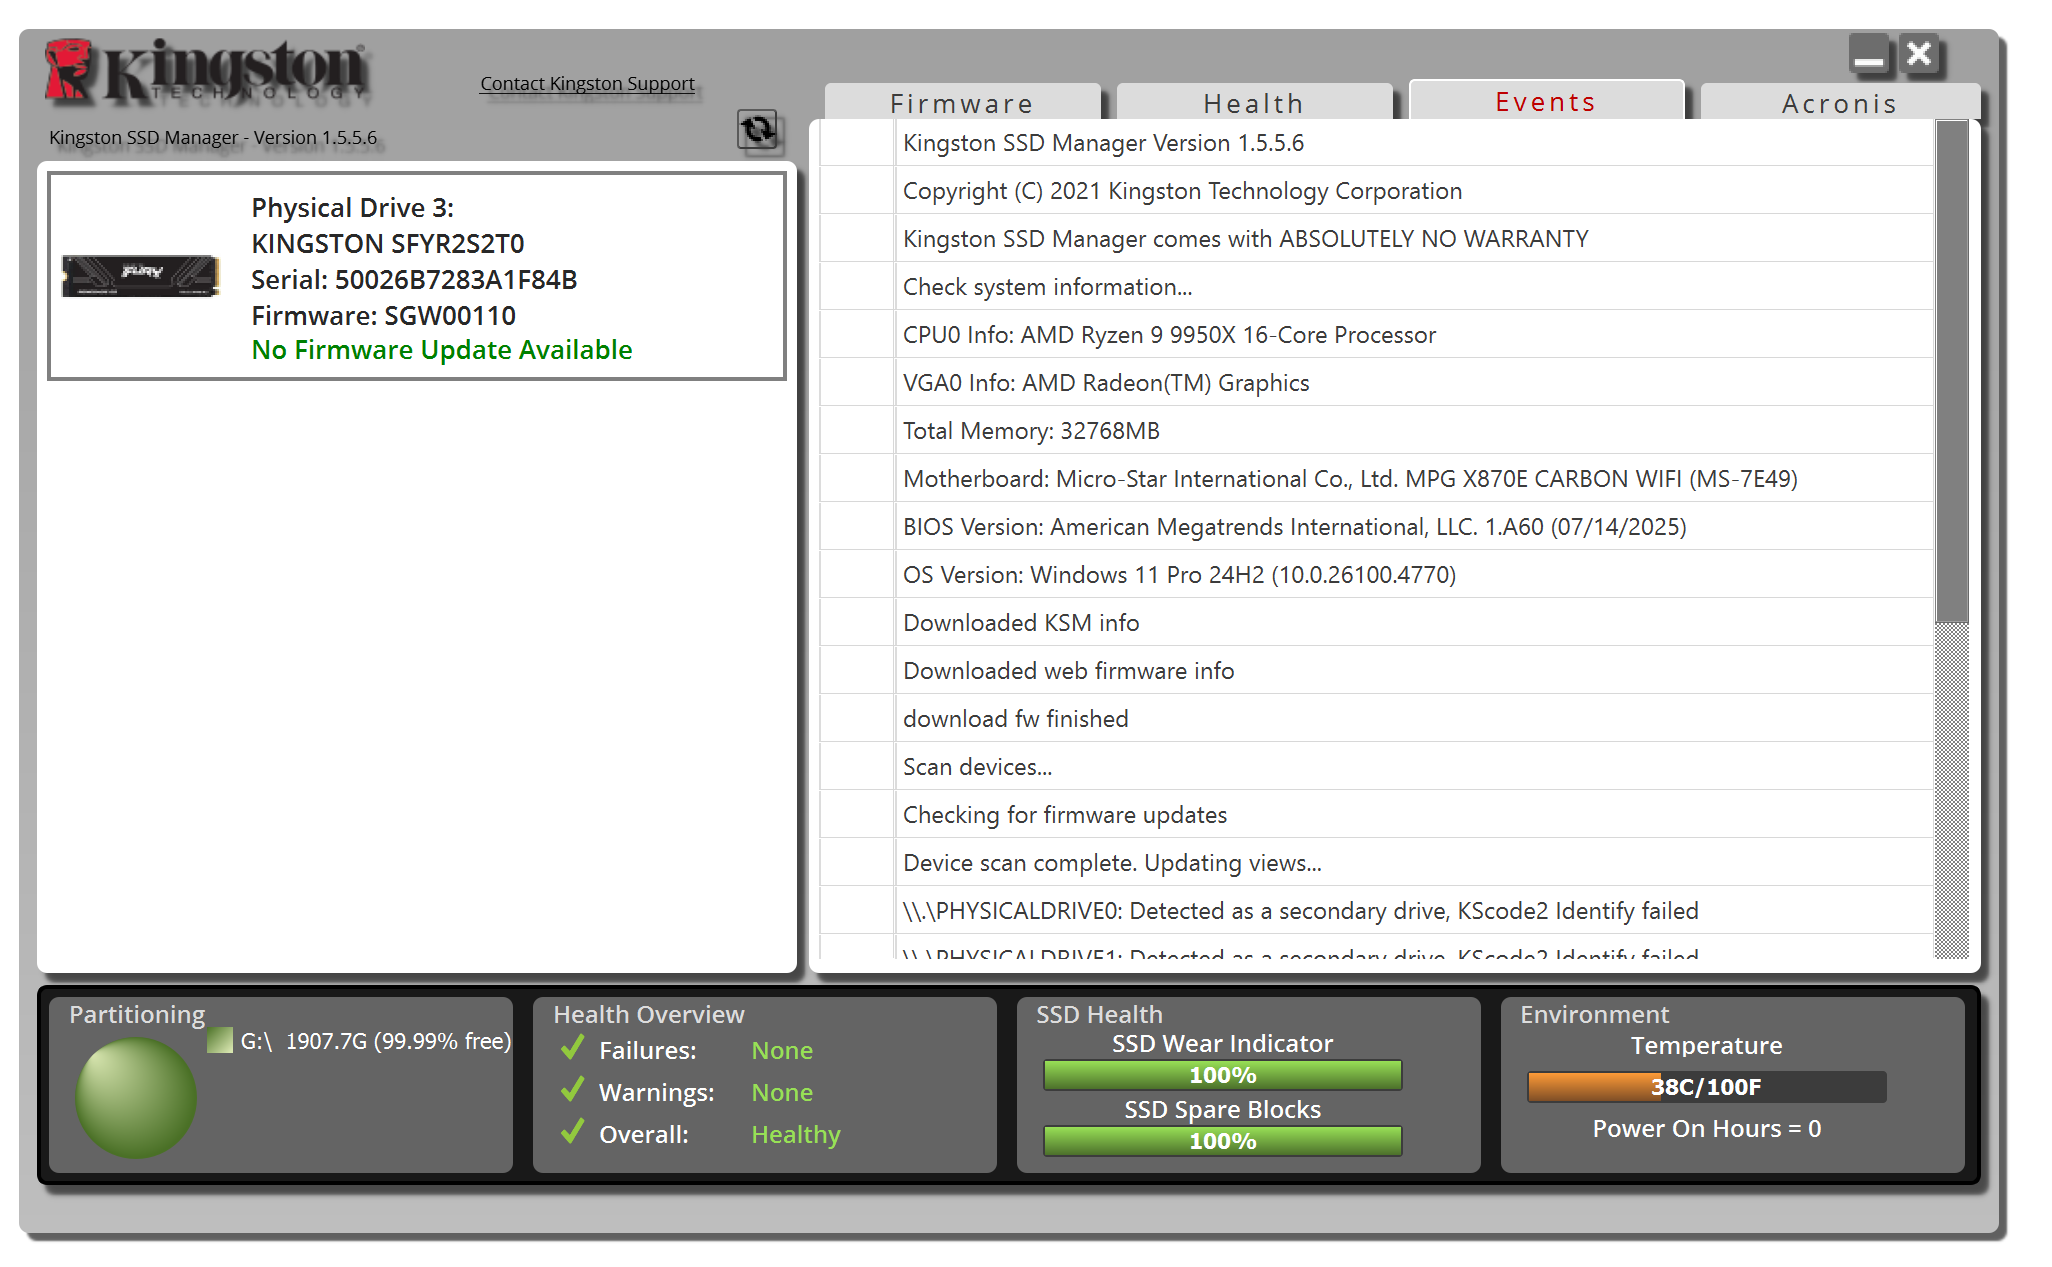The width and height of the screenshot is (2052, 1267).
Task: Open the Health tab
Action: [x=1254, y=103]
